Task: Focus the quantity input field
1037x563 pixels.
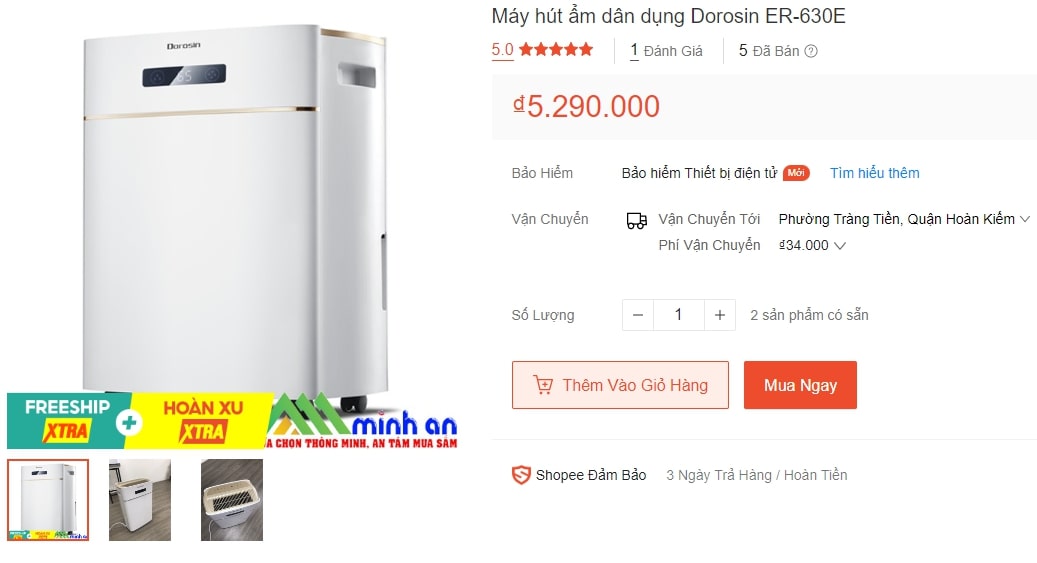Action: point(679,315)
